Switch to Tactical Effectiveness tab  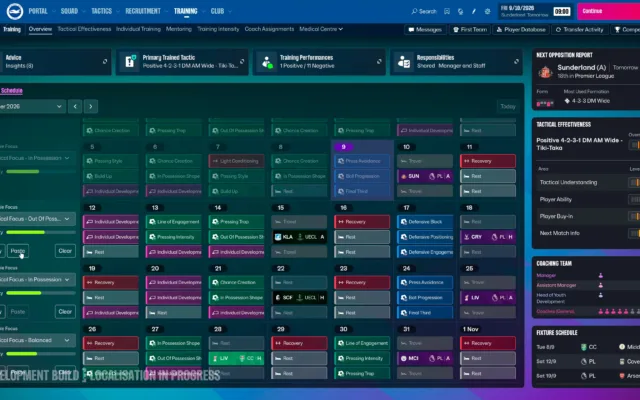coord(84,29)
